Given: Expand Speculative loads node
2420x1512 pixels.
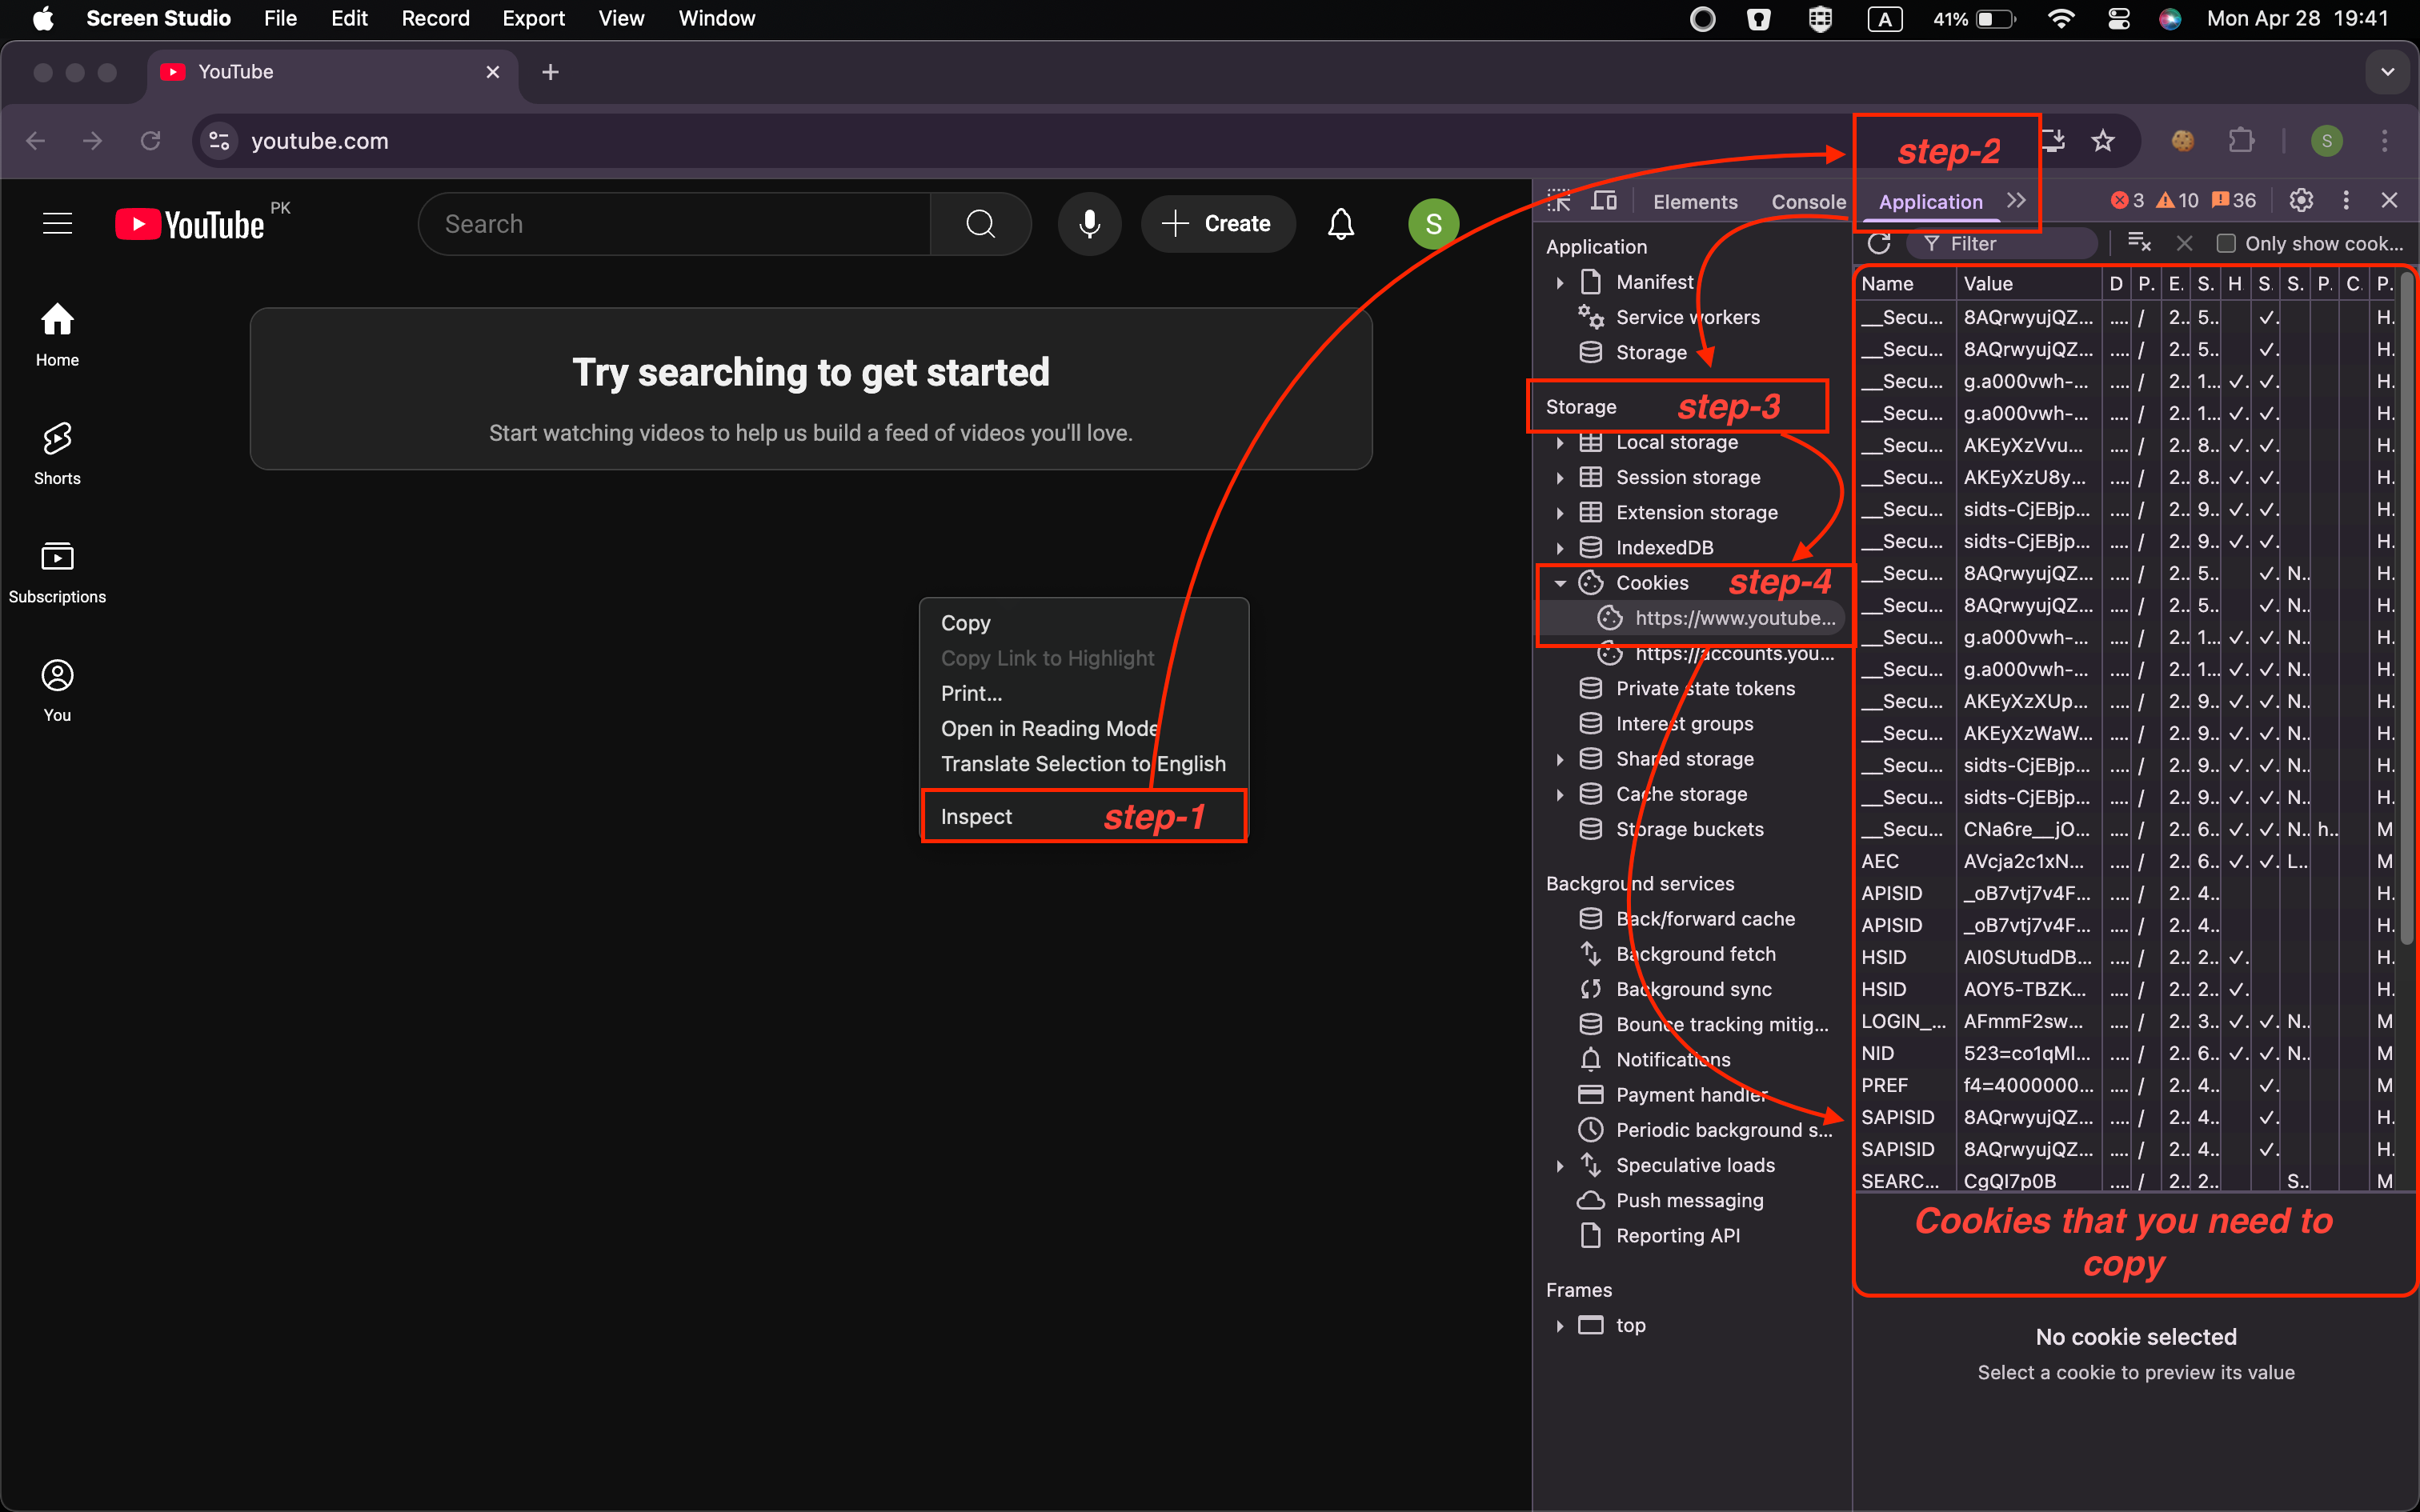Looking at the screenshot, I should (x=1560, y=1165).
